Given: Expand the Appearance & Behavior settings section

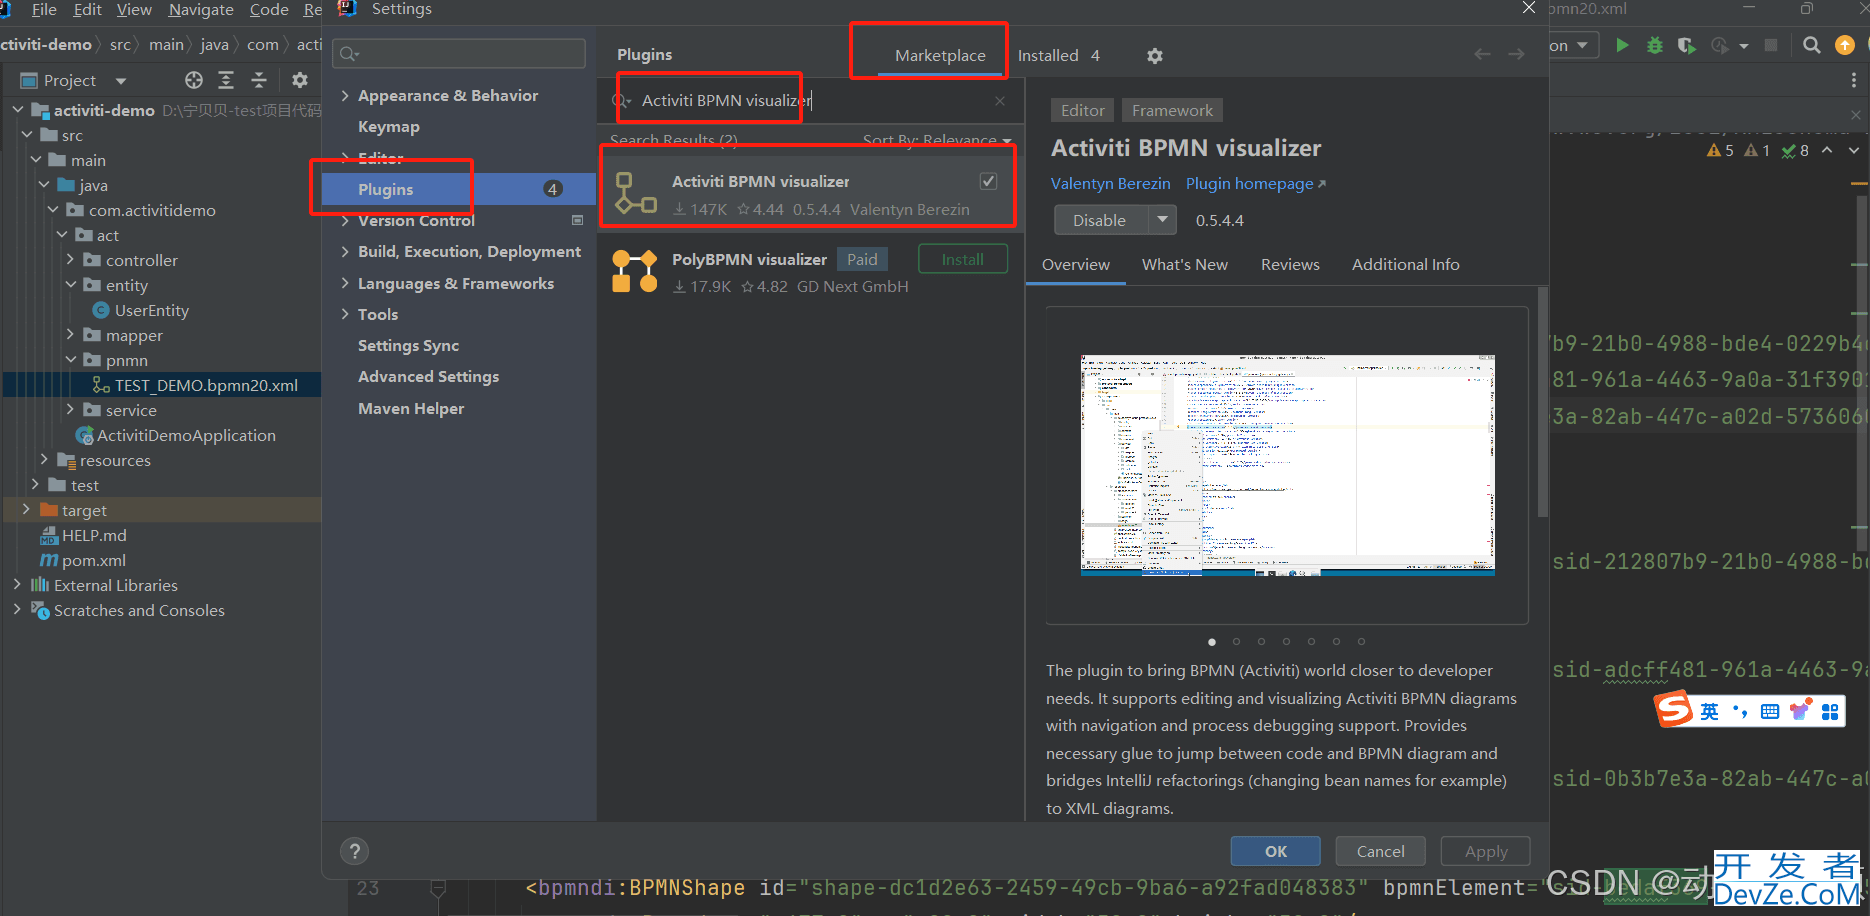Looking at the screenshot, I should coord(345,96).
